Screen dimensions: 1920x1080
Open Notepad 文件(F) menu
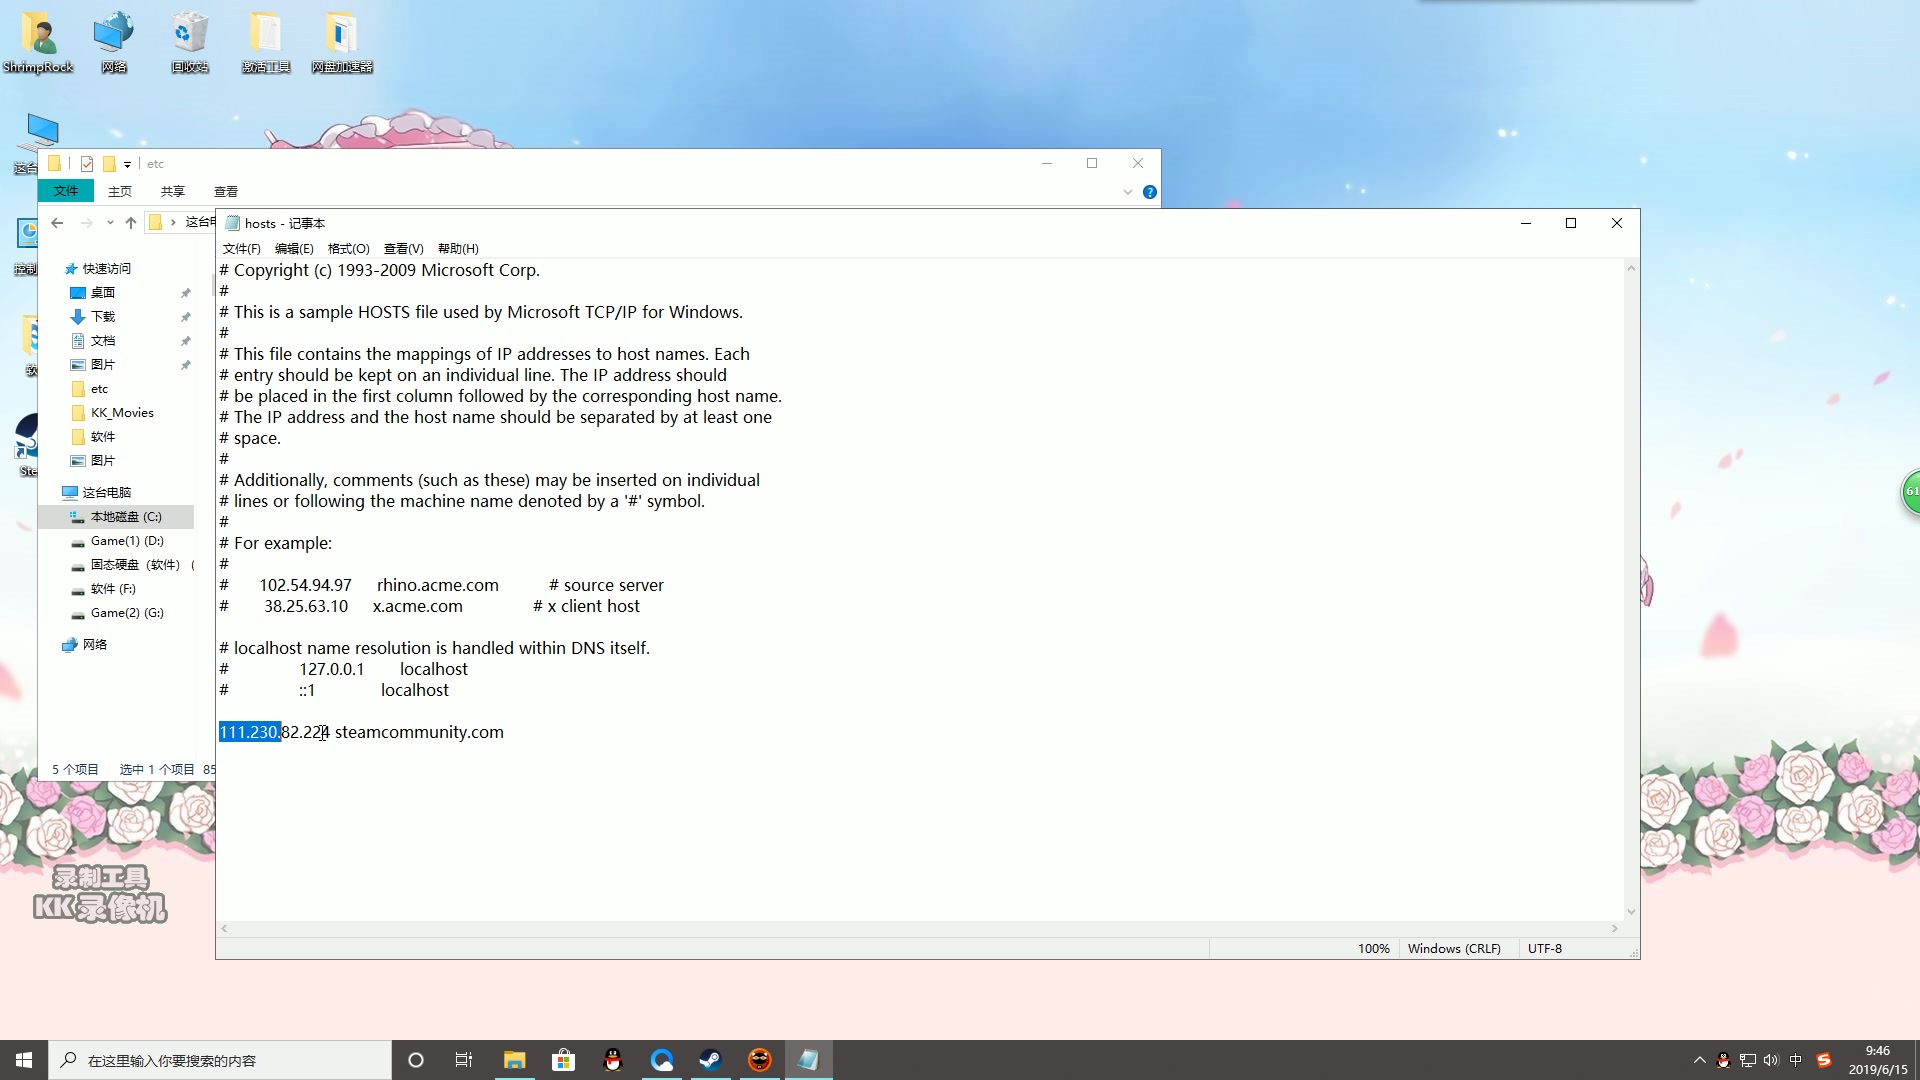[x=241, y=249]
